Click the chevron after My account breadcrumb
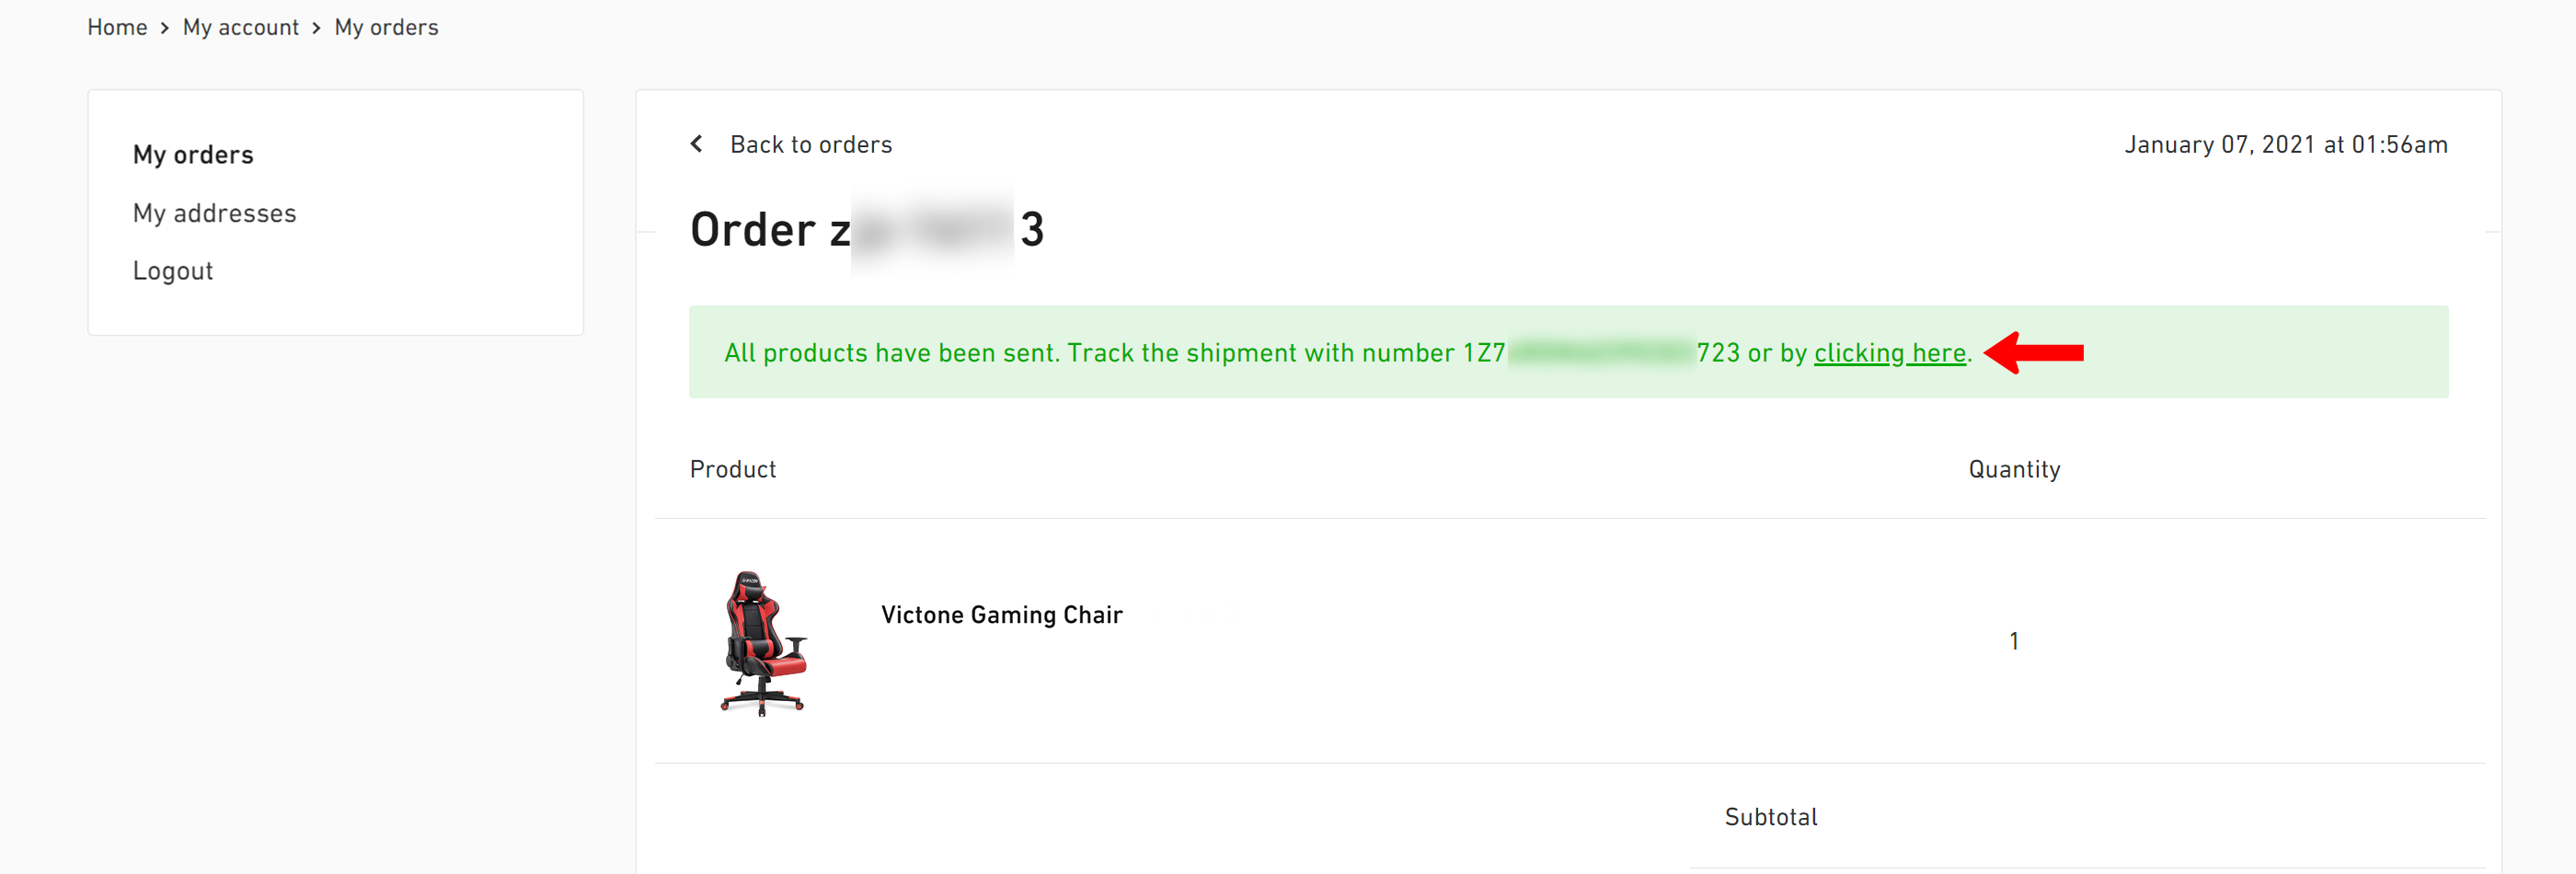This screenshot has height=874, width=2576. tap(316, 28)
